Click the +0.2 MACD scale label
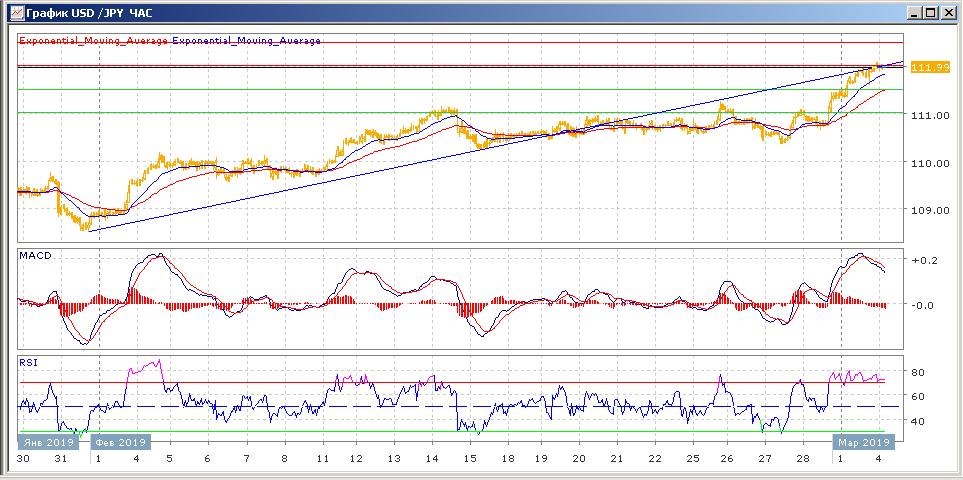The image size is (963, 480). (x=923, y=259)
